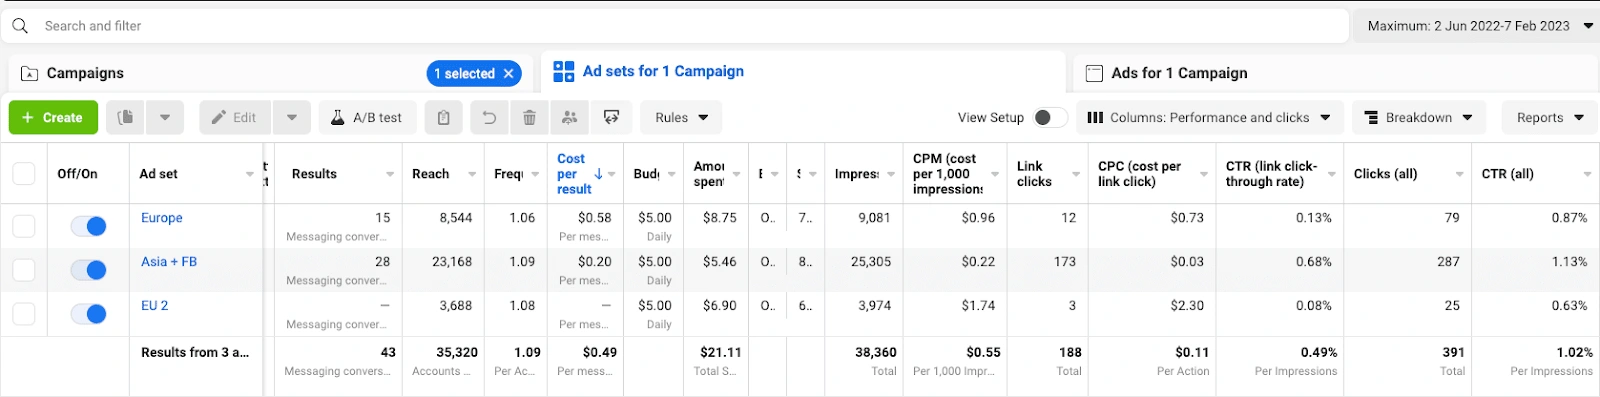Click the duplicate ad set icon
The image size is (1600, 397).
(125, 118)
